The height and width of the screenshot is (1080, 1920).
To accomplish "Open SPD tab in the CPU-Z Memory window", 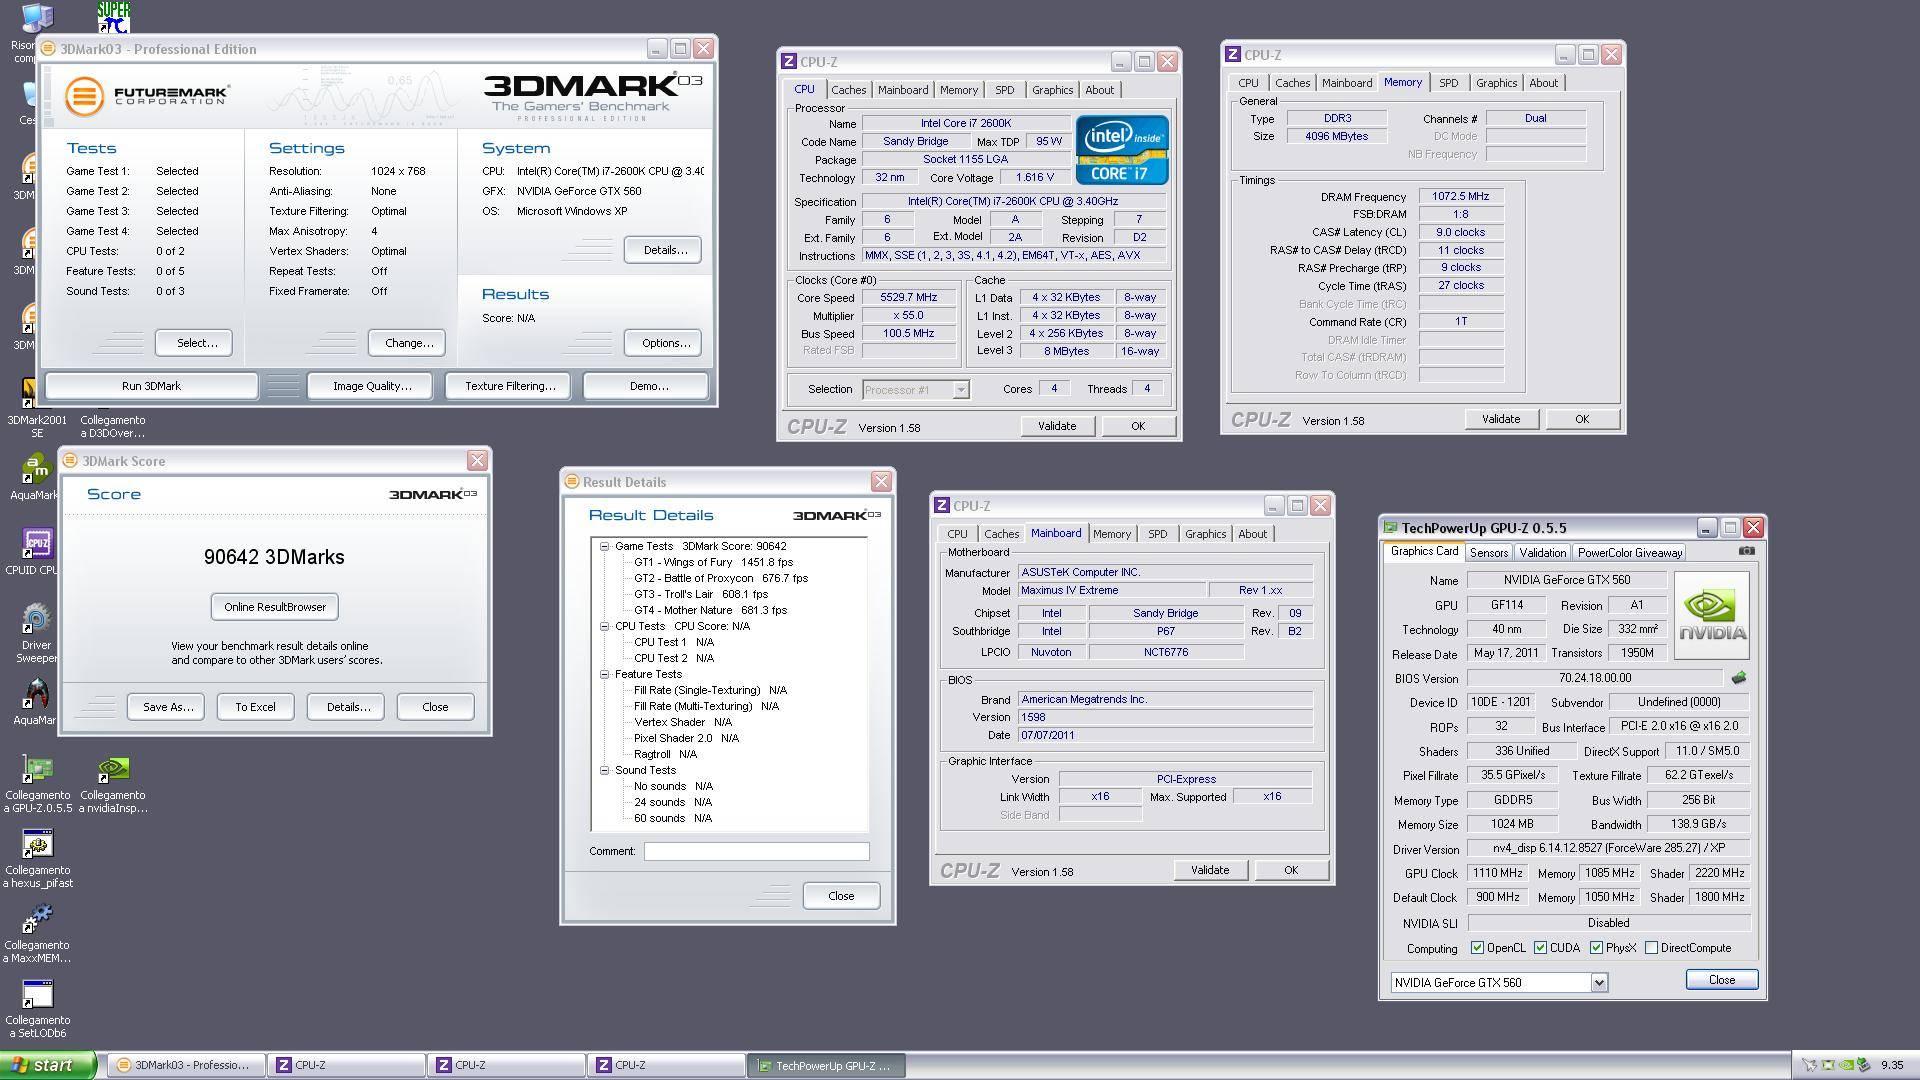I will pyautogui.click(x=1448, y=83).
